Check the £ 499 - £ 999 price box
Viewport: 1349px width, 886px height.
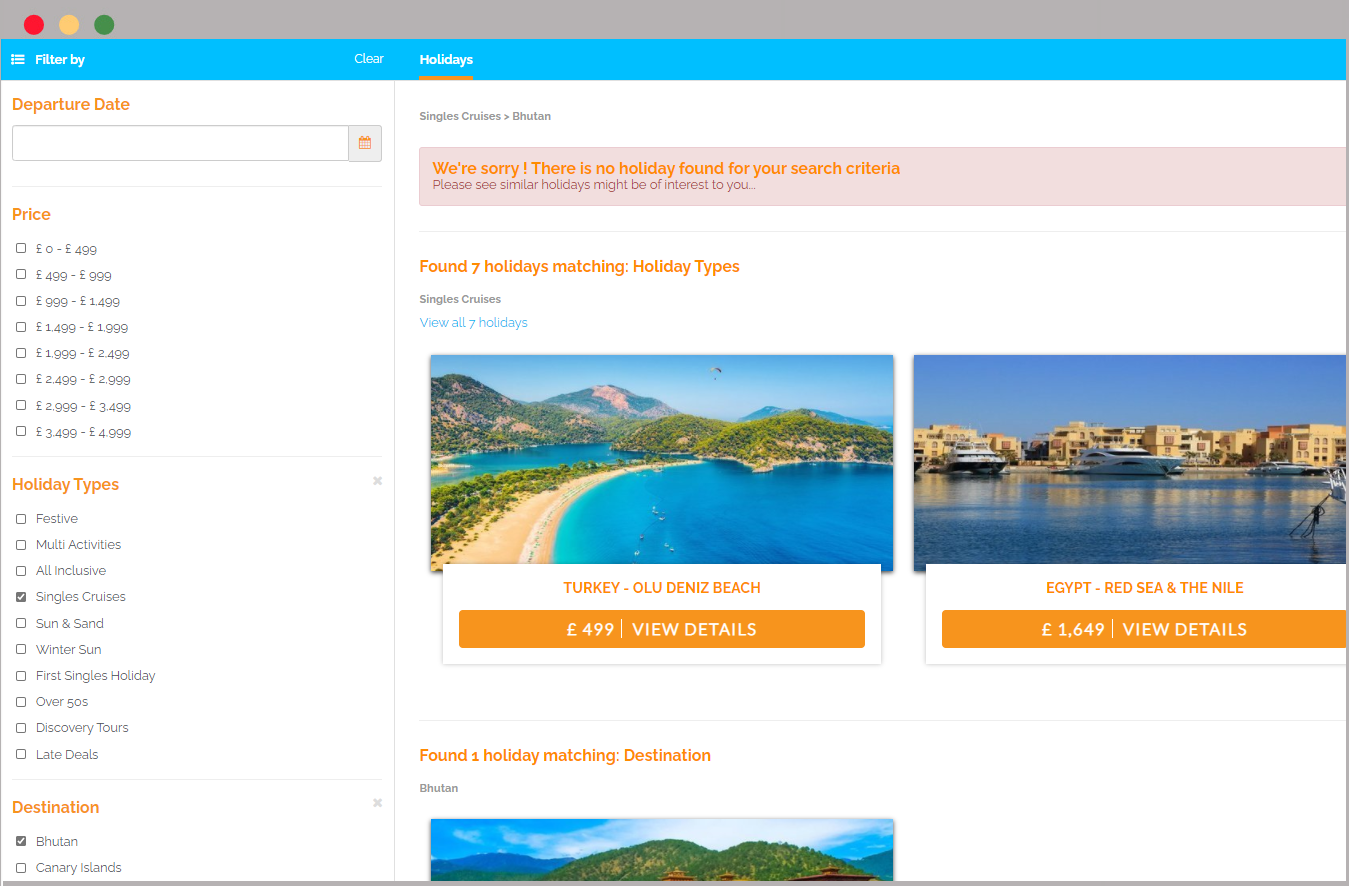tap(21, 274)
